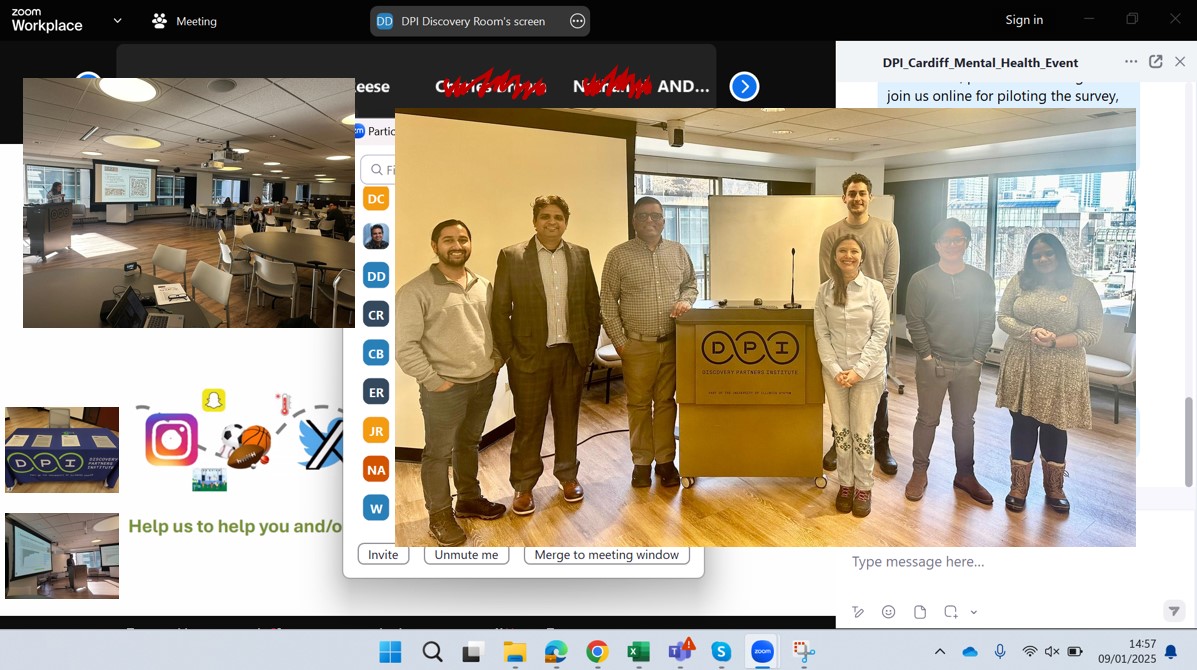Select the JR participant avatar

376,431
